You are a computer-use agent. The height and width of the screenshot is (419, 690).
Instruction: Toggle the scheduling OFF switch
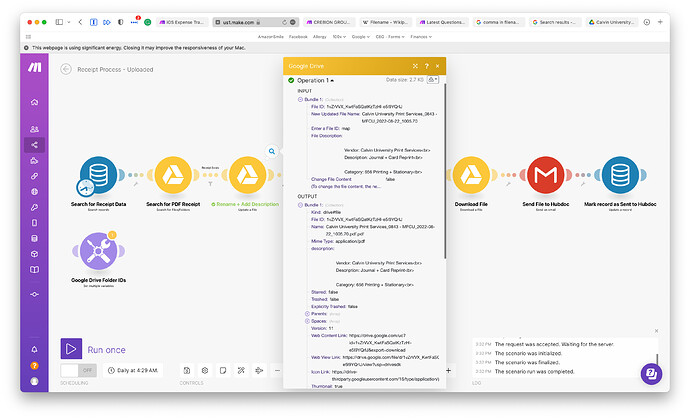pyautogui.click(x=79, y=370)
